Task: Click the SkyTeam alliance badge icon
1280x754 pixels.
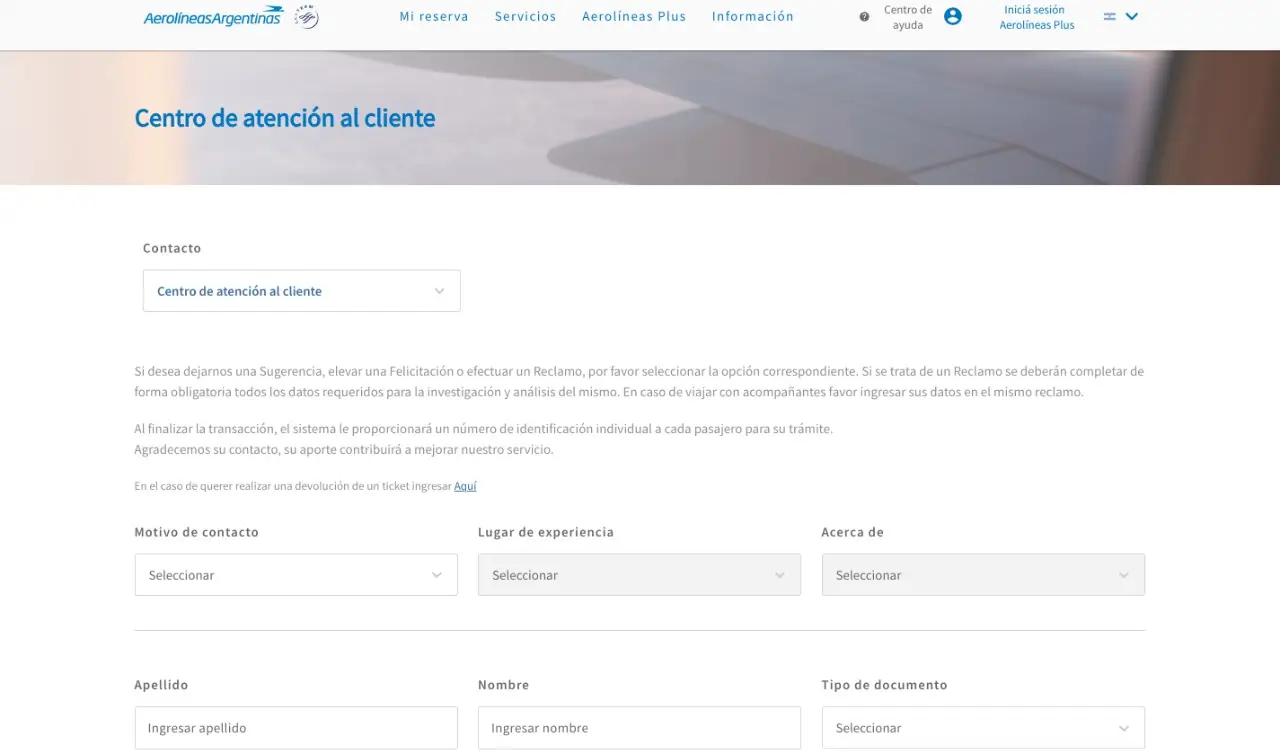Action: pos(307,17)
